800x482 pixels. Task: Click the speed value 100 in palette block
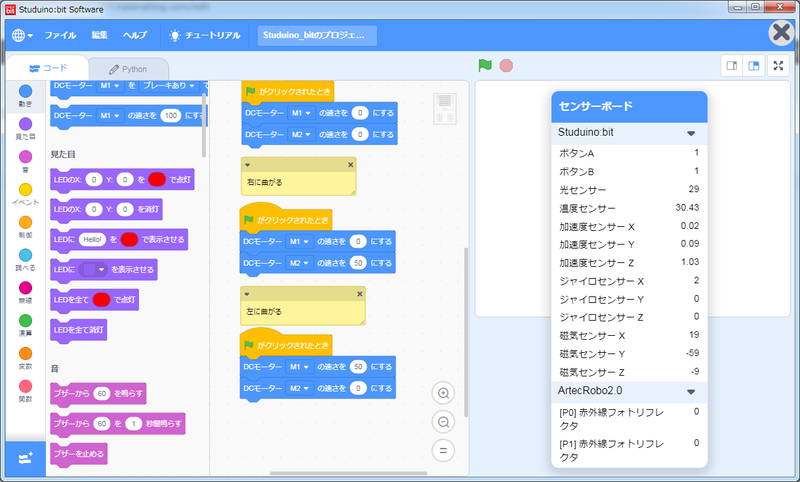(x=170, y=116)
